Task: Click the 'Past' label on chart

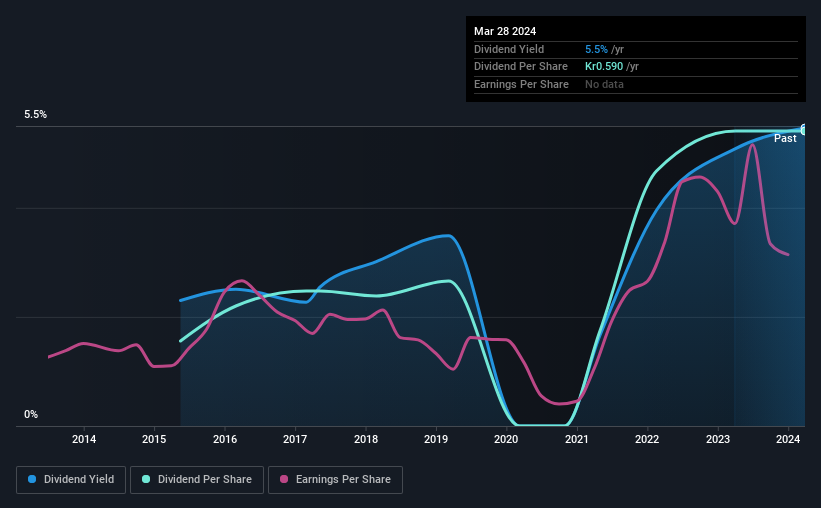Action: click(x=785, y=138)
